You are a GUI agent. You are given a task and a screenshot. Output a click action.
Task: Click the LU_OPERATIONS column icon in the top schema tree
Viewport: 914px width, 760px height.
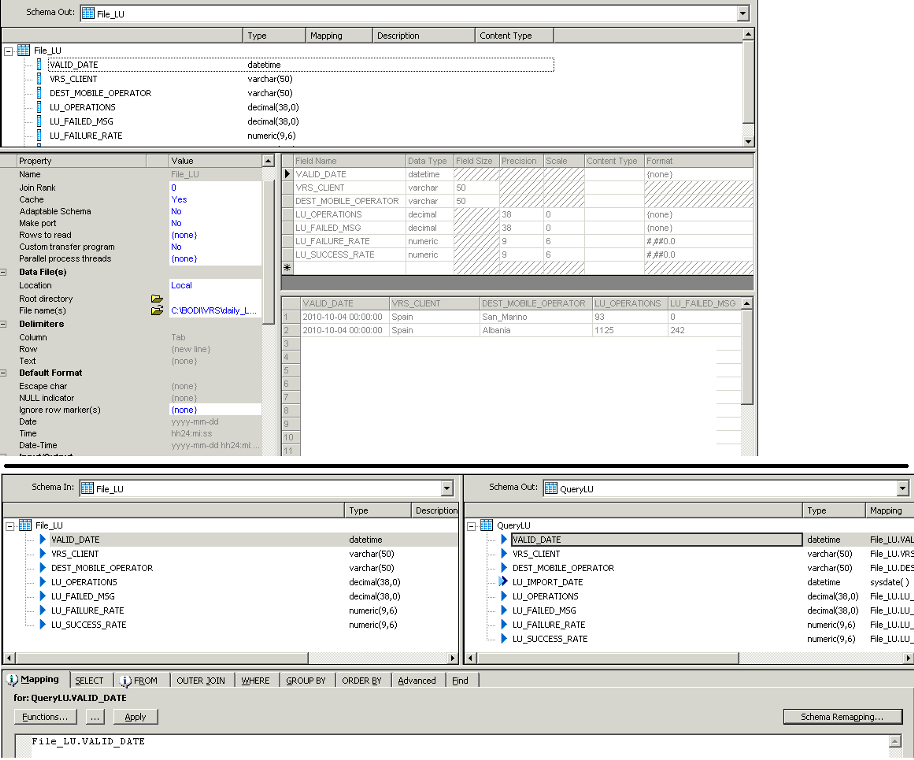39,107
